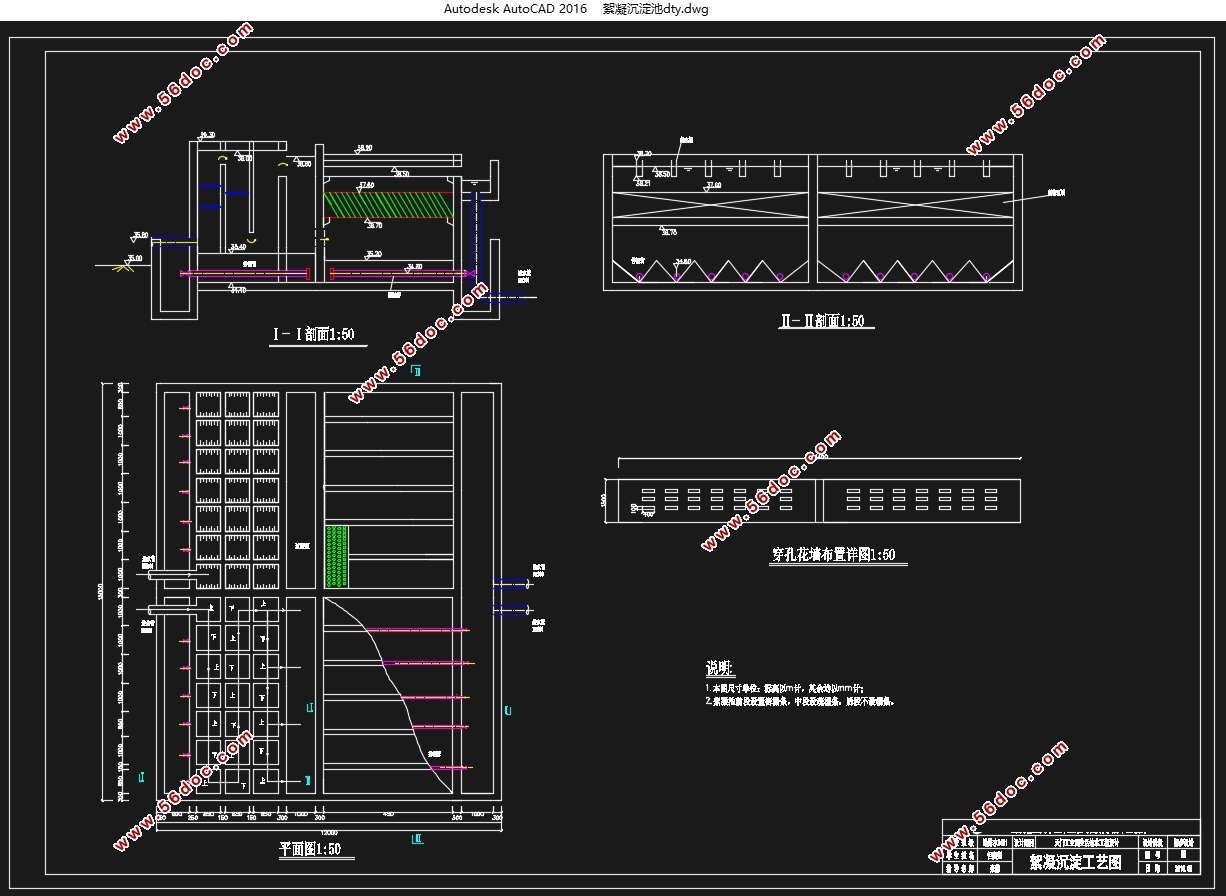Select the '穿孔花墙布置详图1:50' detail label
1226x896 pixels.
tap(833, 554)
